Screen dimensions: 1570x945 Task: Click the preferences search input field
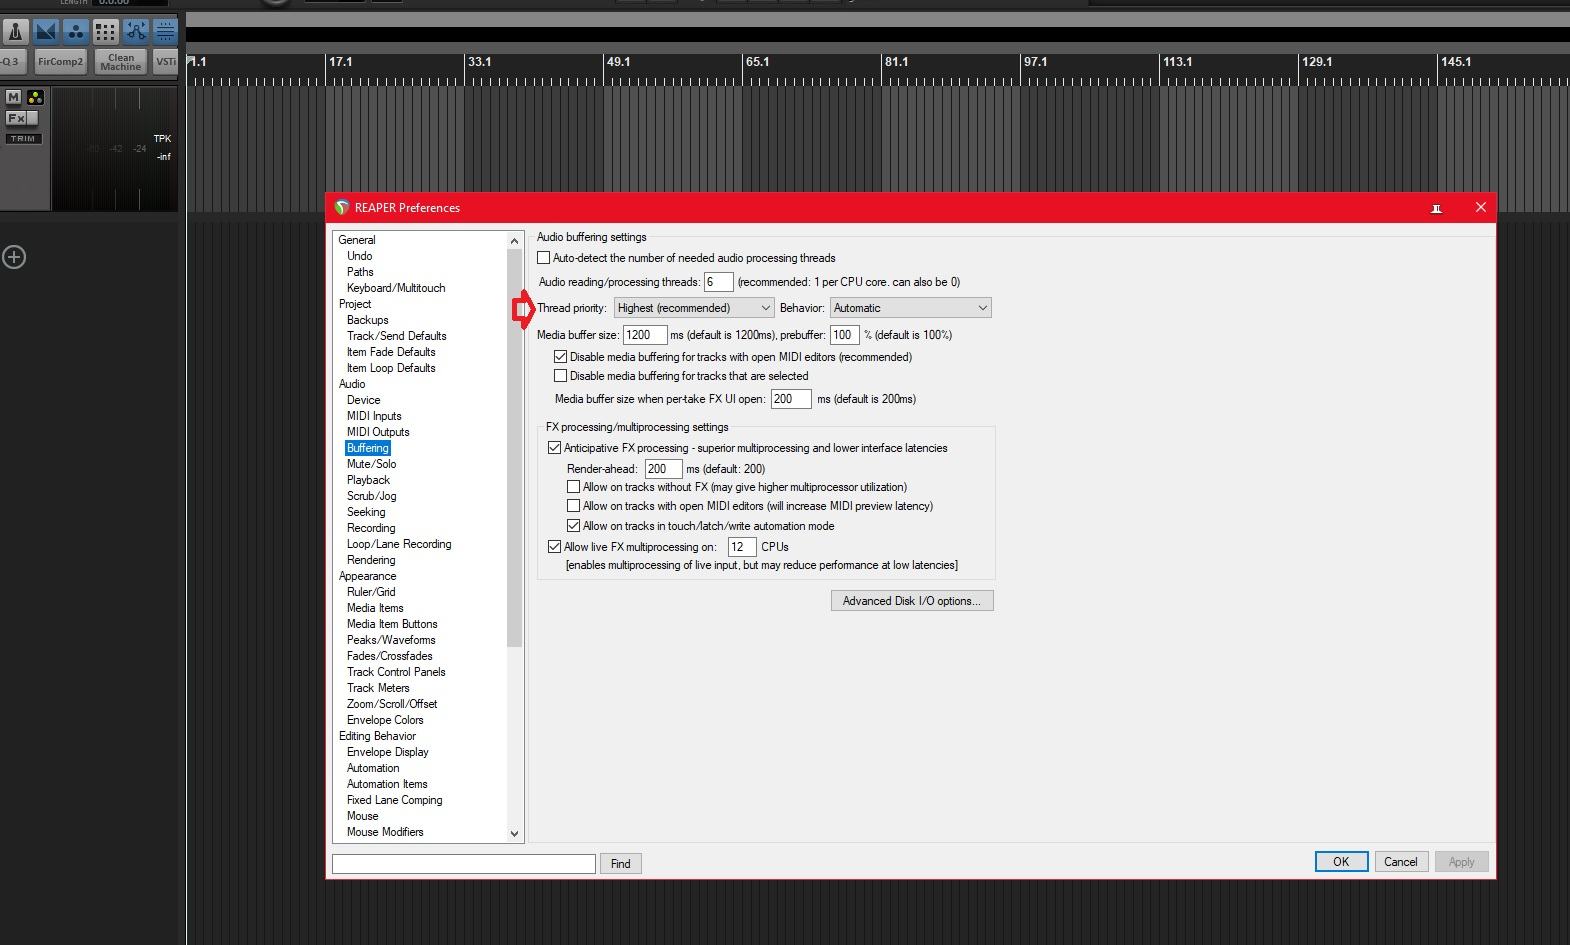(x=464, y=863)
